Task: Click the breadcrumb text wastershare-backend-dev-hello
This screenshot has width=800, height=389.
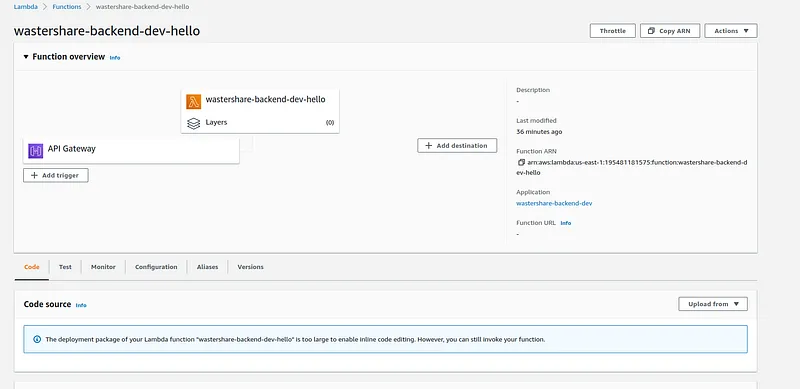Action: (142, 7)
